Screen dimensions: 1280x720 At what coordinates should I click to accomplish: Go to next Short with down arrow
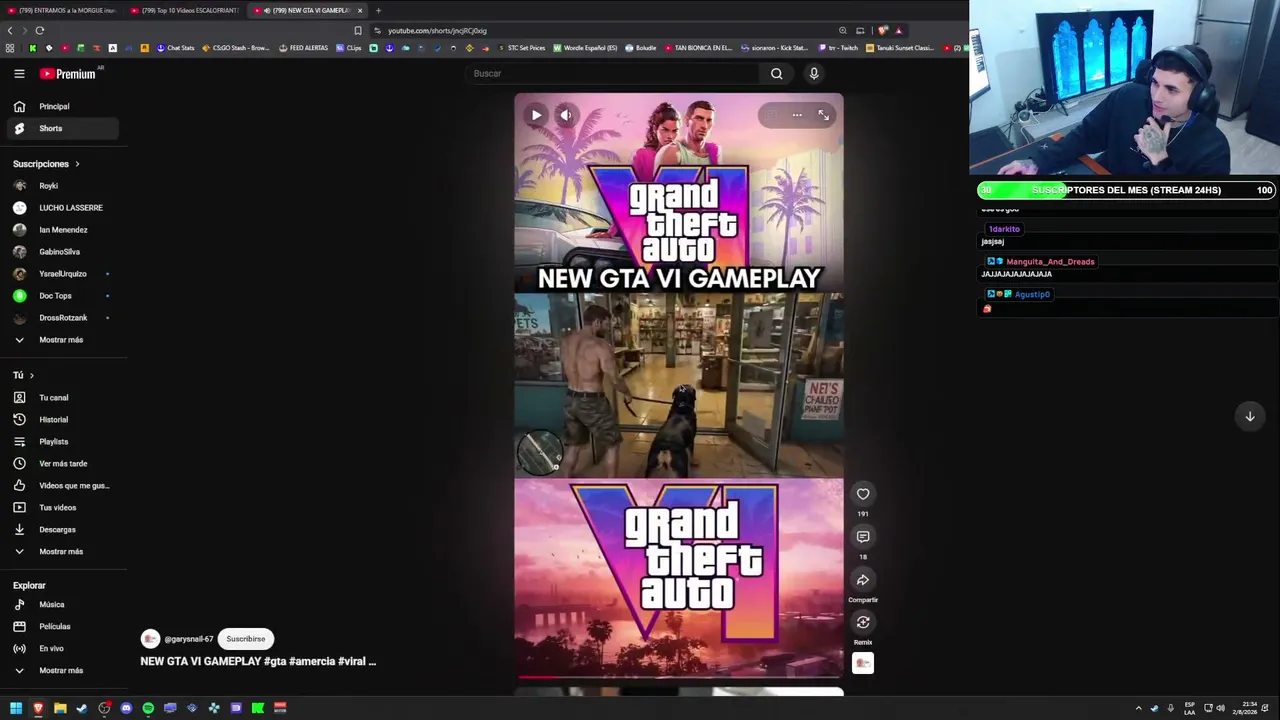tap(1250, 416)
